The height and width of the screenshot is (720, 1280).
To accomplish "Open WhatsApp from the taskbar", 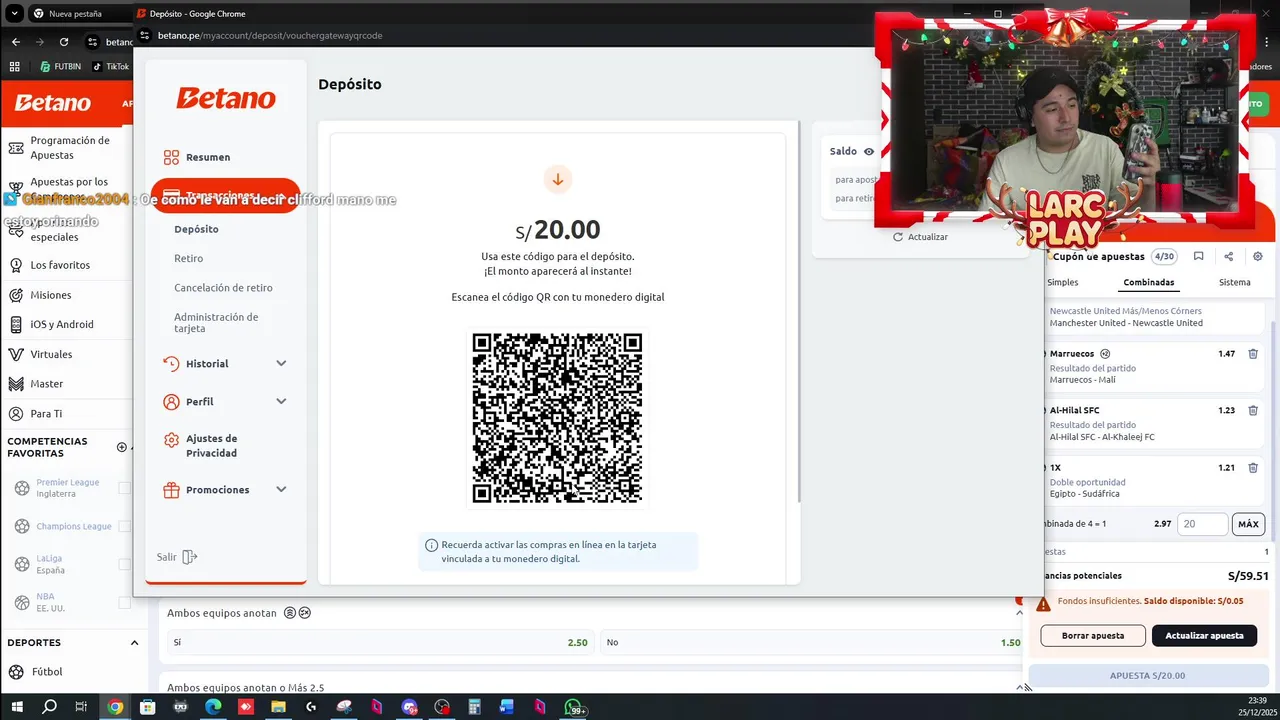I will 573,707.
